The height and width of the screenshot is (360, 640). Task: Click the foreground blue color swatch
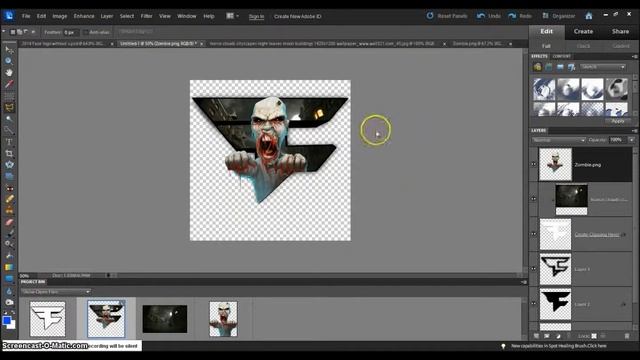pyautogui.click(x=7, y=320)
